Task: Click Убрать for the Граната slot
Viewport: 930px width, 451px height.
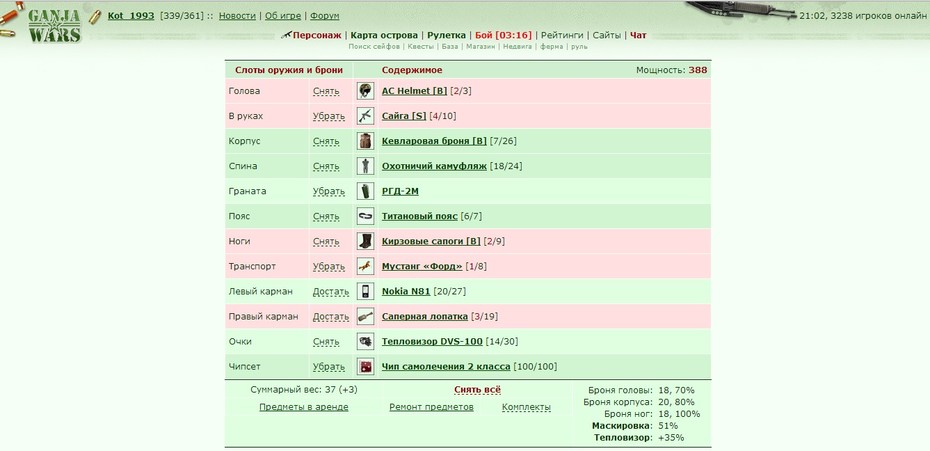Action: (x=329, y=192)
